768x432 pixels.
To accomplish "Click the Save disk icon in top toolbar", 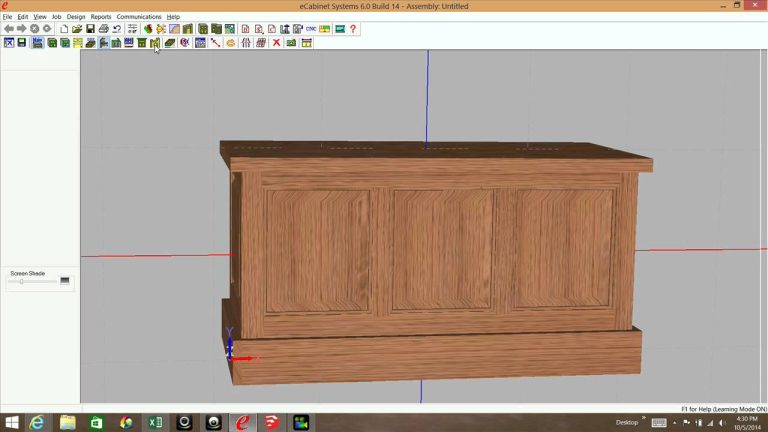I will click(x=90, y=29).
